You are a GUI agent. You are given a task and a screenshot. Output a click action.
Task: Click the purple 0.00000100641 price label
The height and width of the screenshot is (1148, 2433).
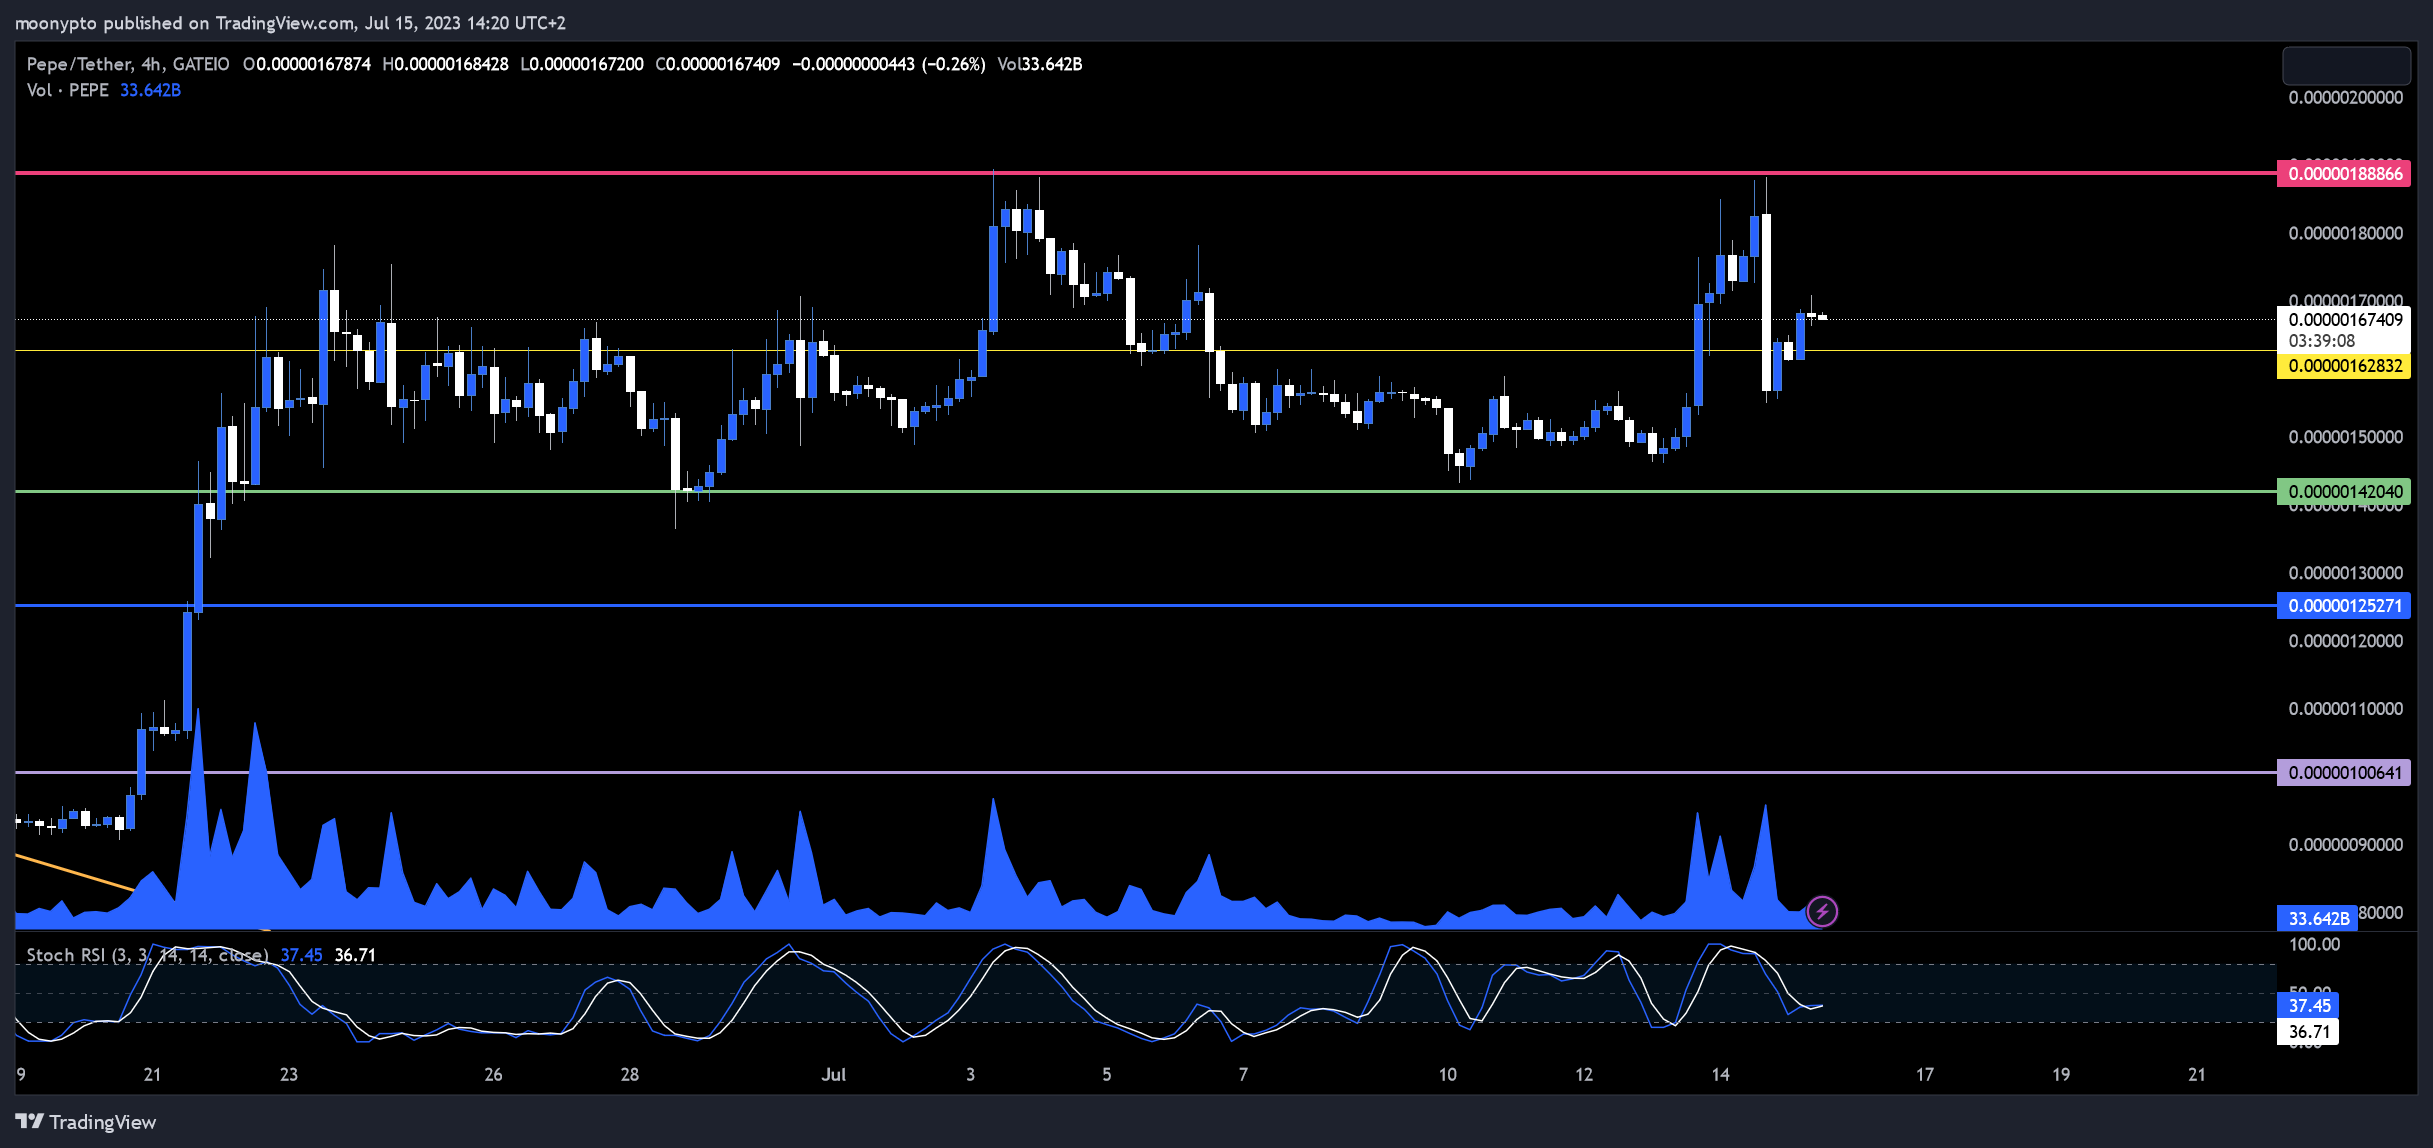2344,772
